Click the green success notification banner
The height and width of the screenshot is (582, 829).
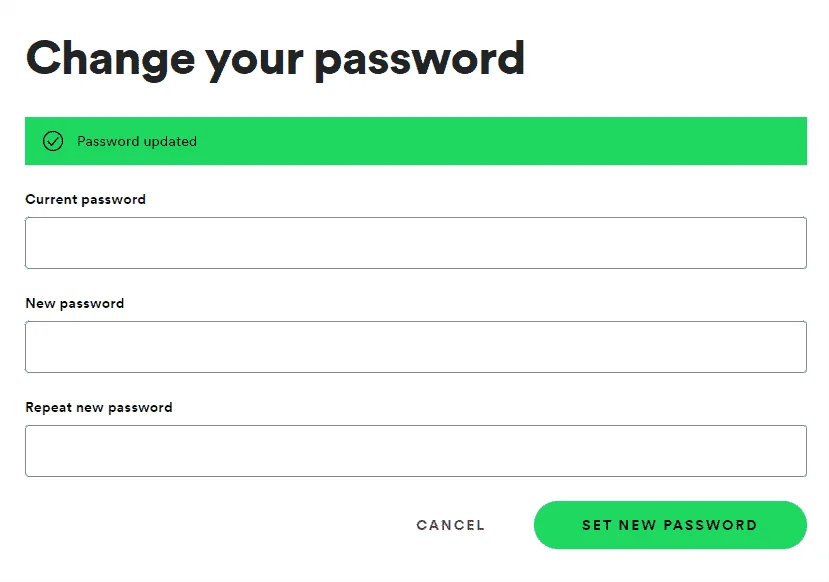point(416,141)
